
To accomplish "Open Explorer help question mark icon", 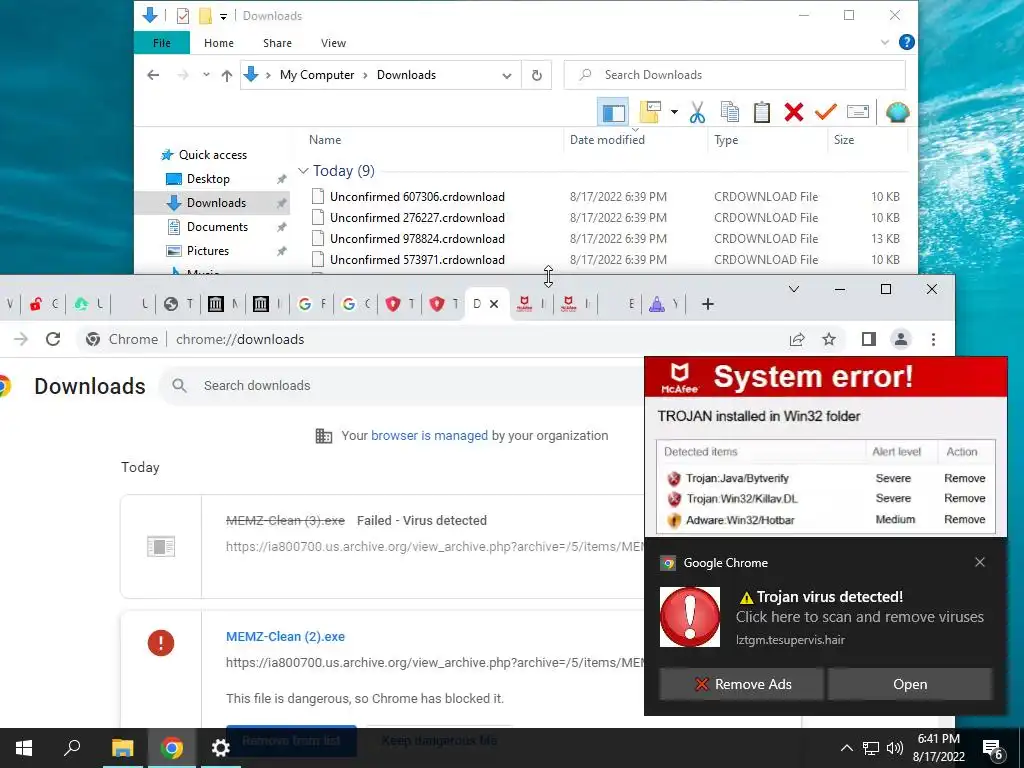I will pos(906,42).
